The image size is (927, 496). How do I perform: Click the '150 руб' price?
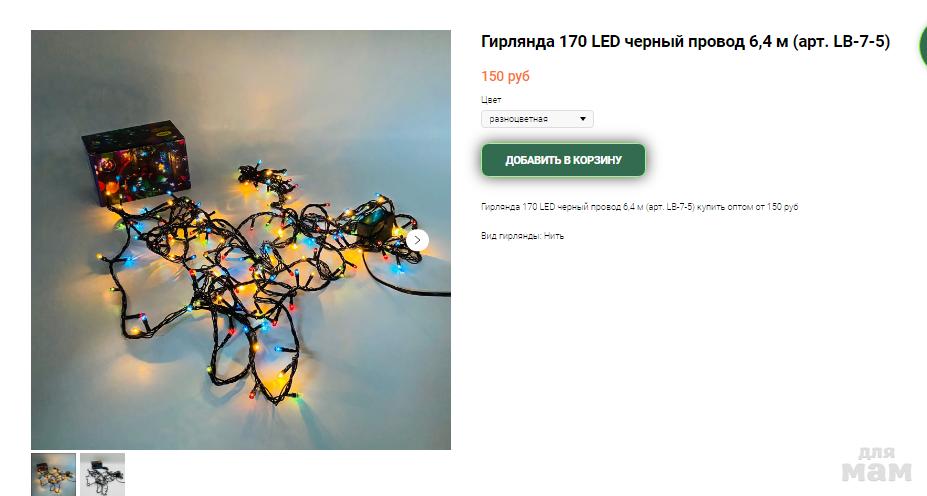point(505,76)
